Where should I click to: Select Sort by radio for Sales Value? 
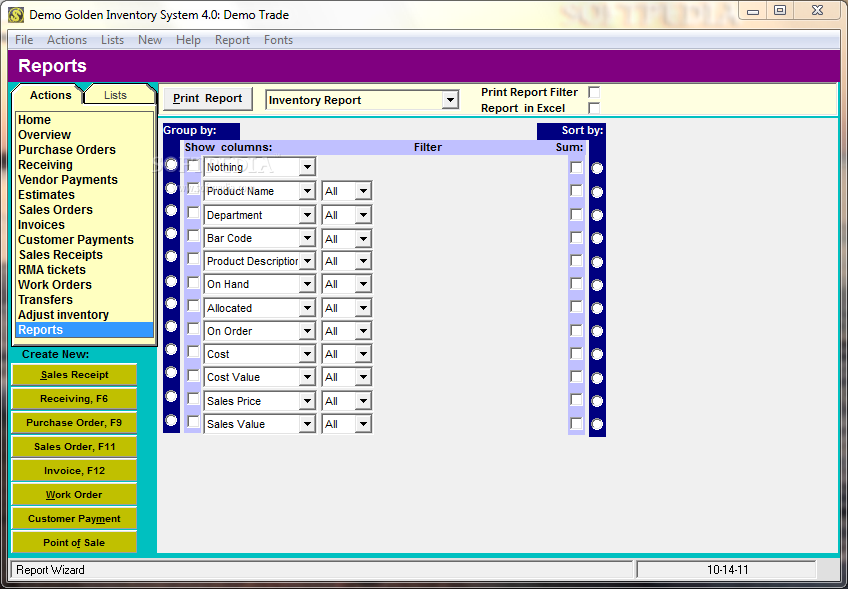point(597,425)
